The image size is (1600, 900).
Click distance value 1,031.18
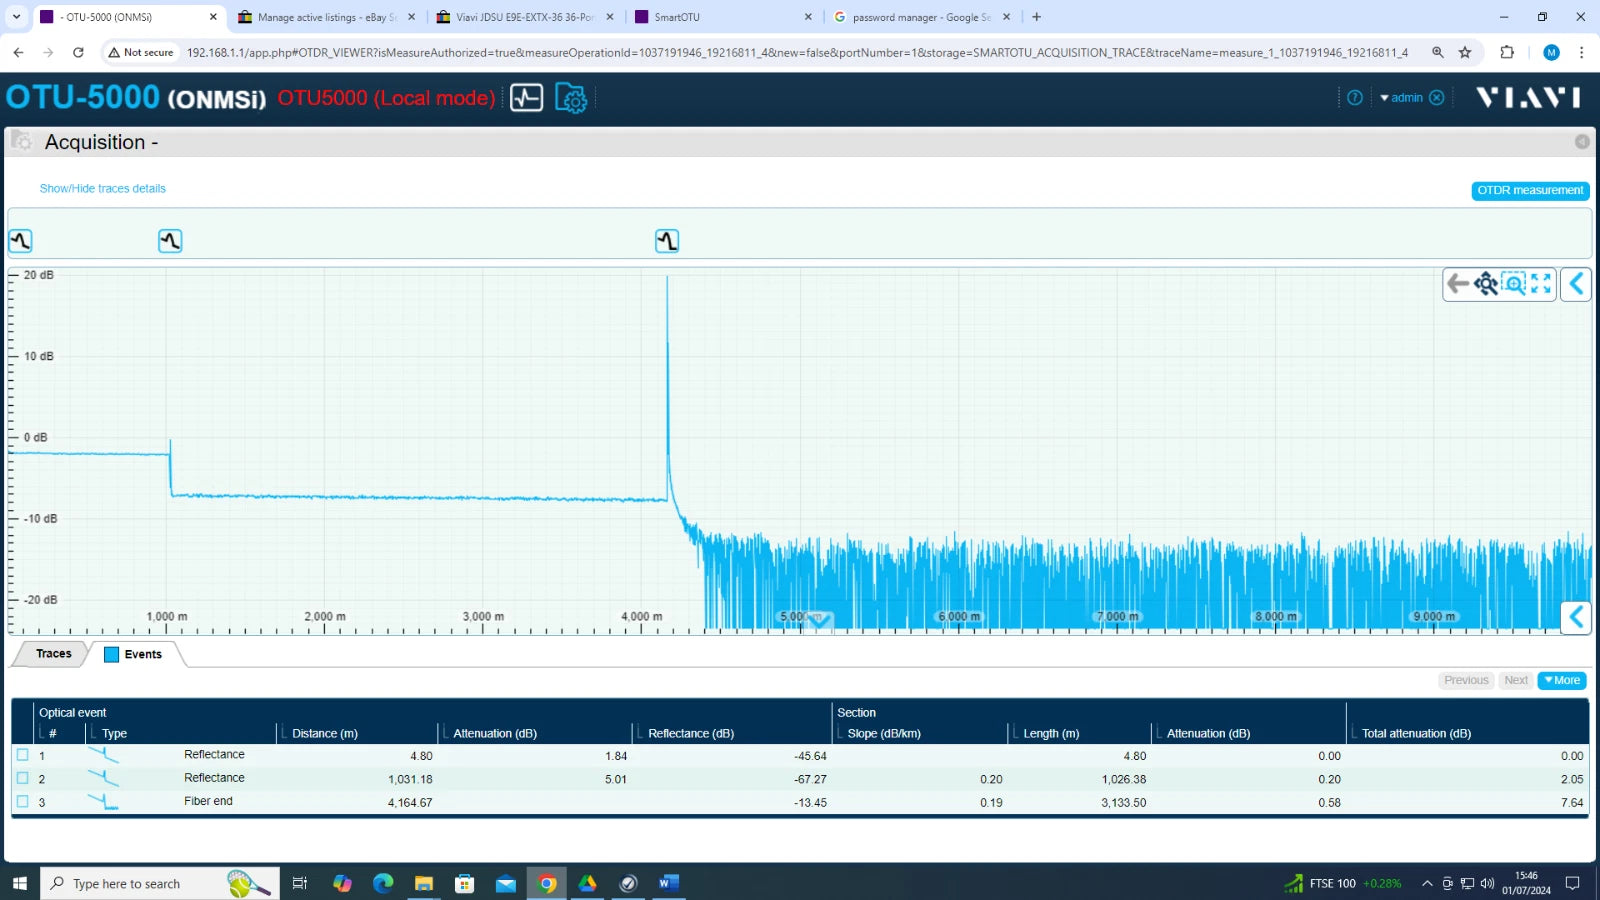click(410, 780)
